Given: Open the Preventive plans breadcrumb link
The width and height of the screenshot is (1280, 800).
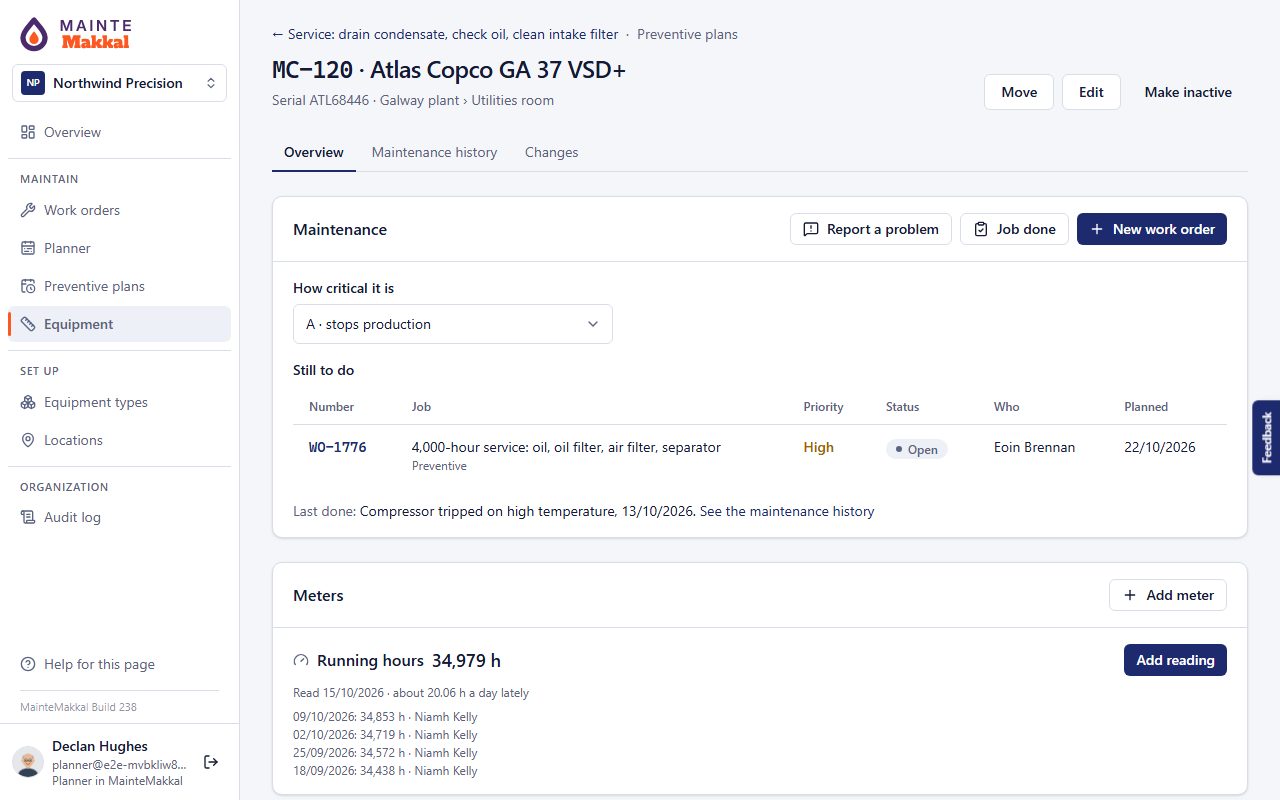Looking at the screenshot, I should pyautogui.click(x=687, y=34).
